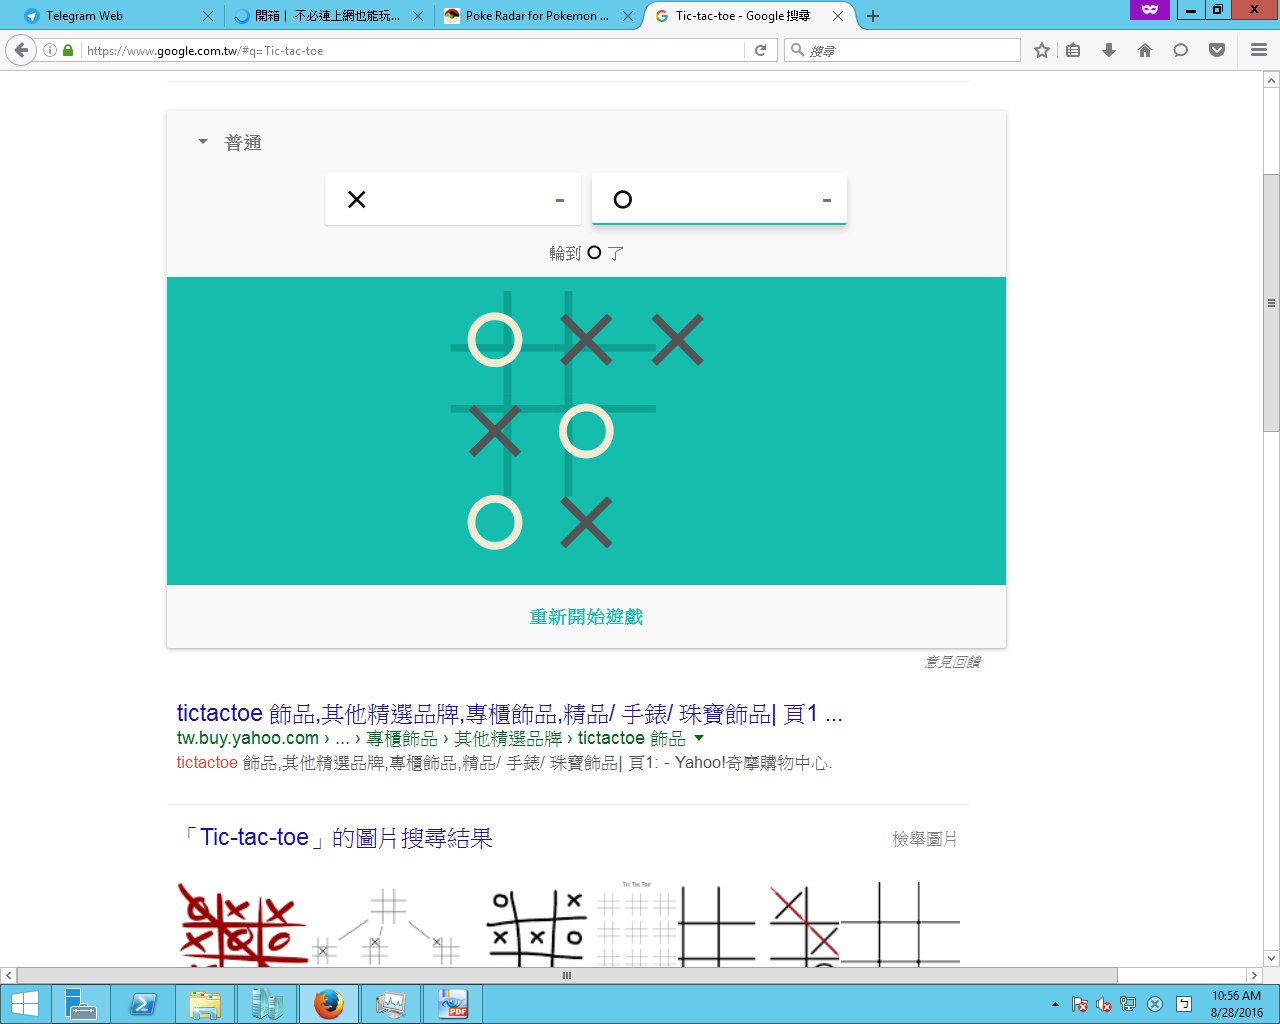The height and width of the screenshot is (1024, 1280).
Task: Show bookmarks list icon in toolbar
Action: pos(1073,50)
